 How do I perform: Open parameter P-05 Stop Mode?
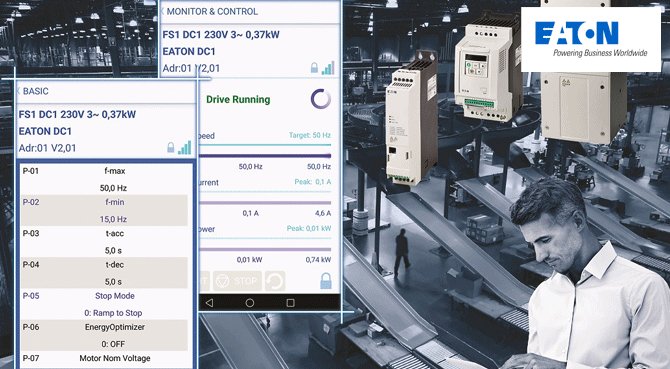104,304
